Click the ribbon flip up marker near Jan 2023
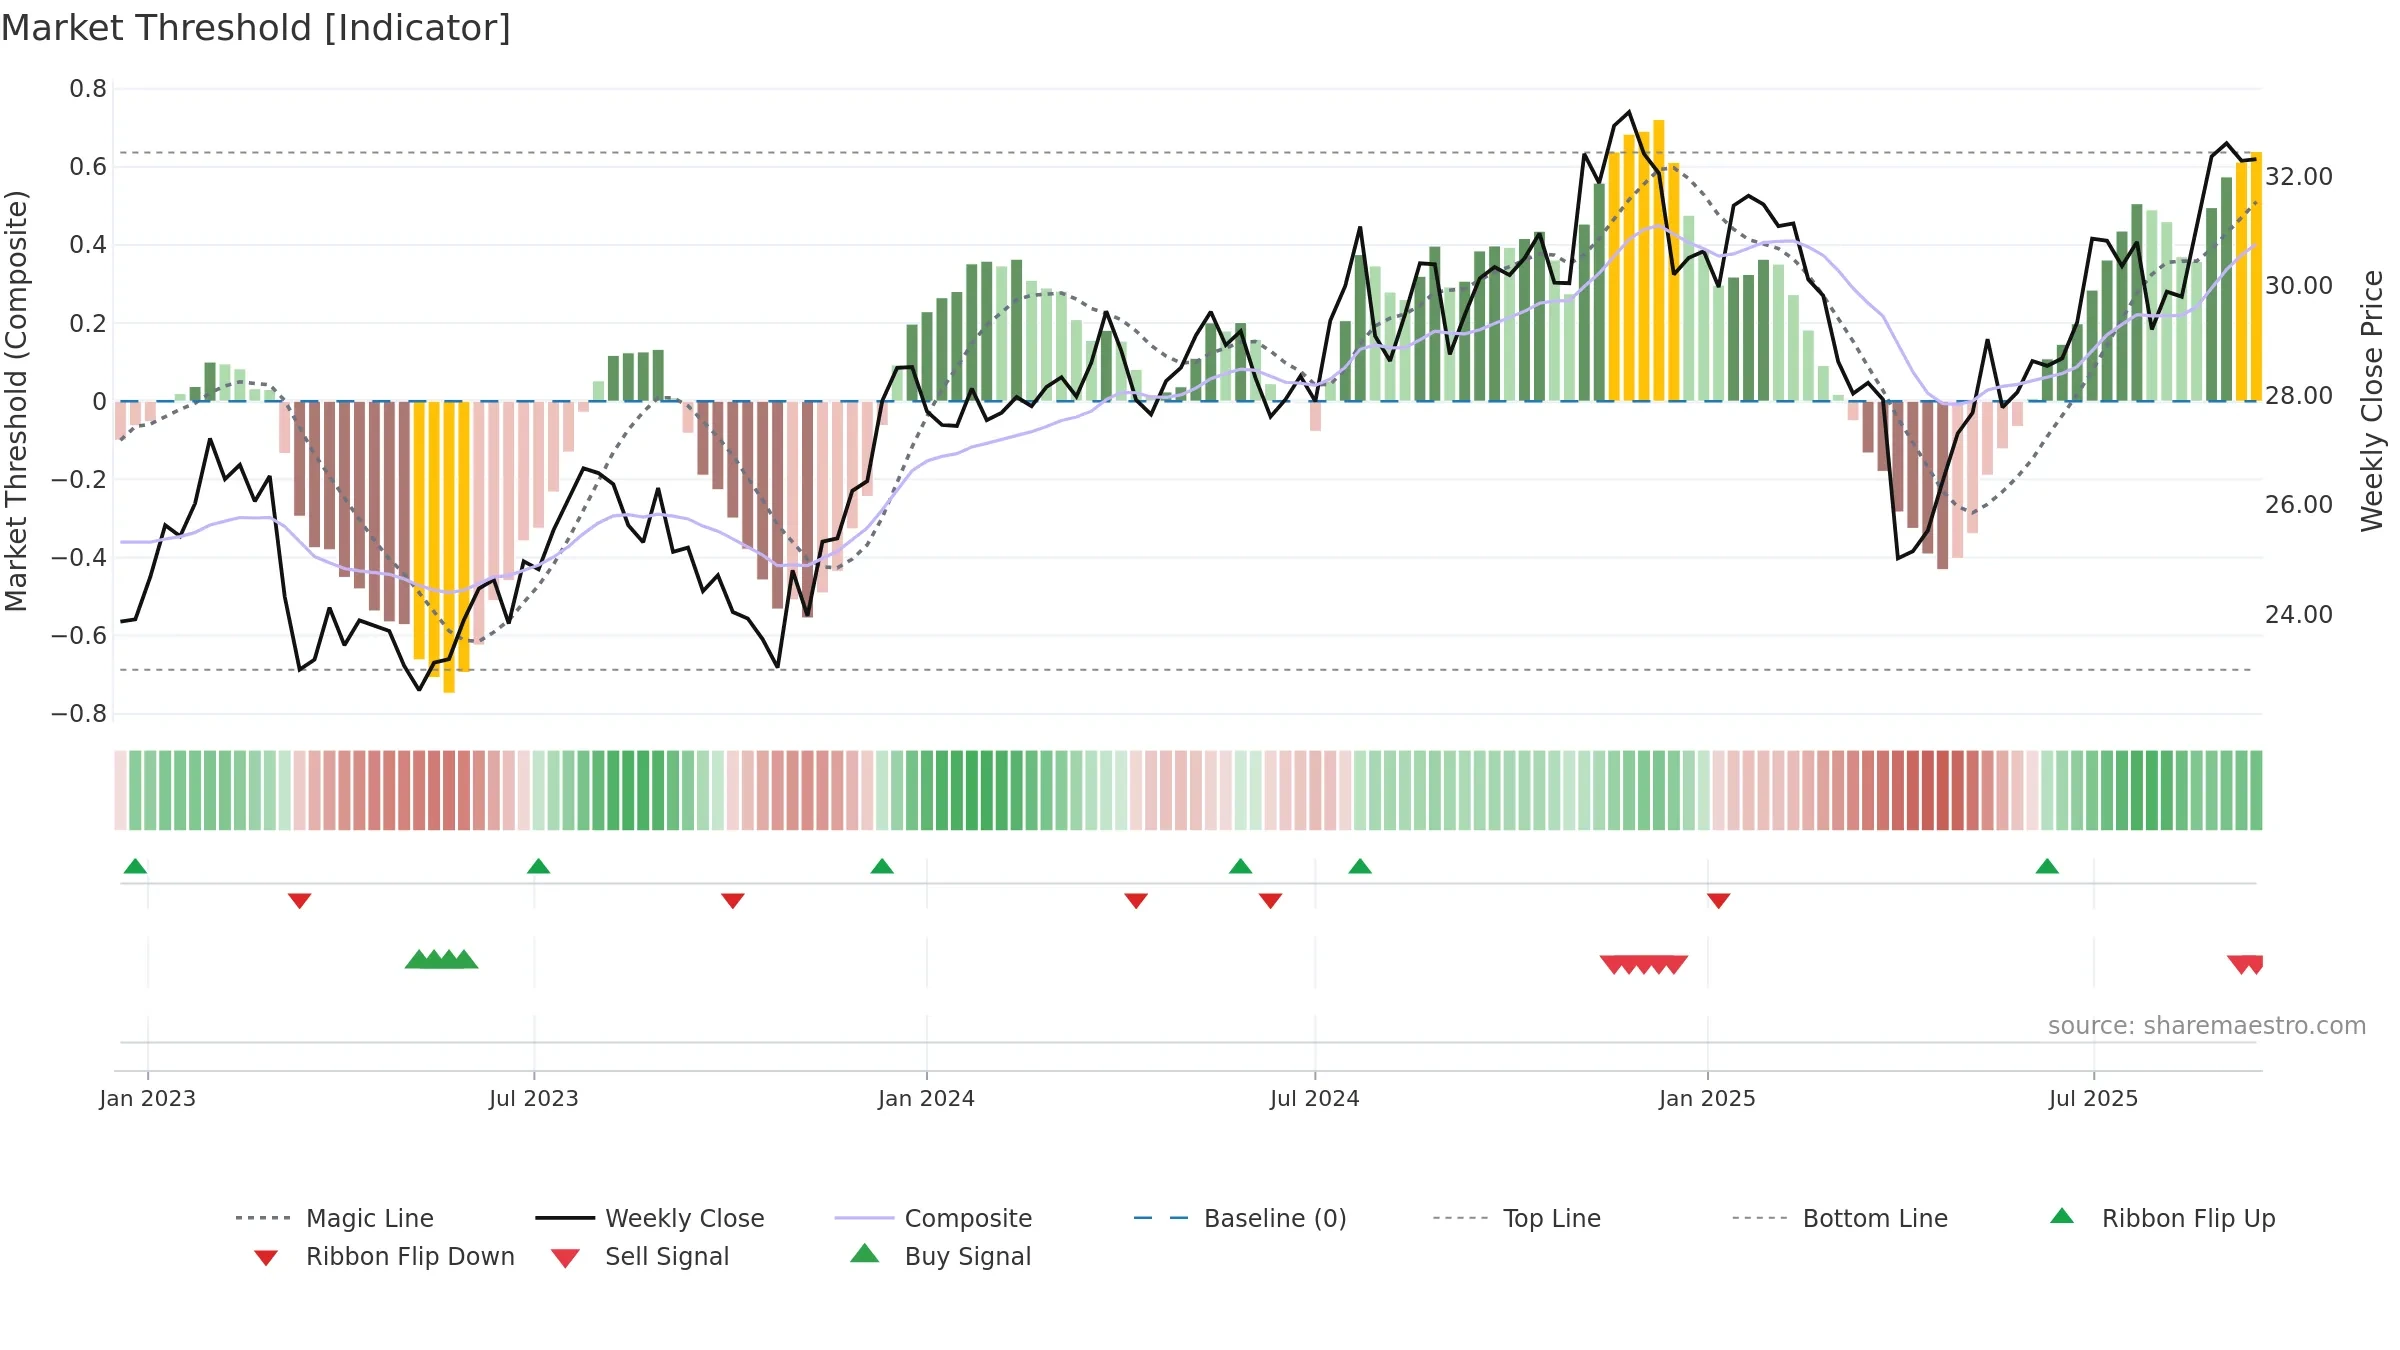 [135, 866]
